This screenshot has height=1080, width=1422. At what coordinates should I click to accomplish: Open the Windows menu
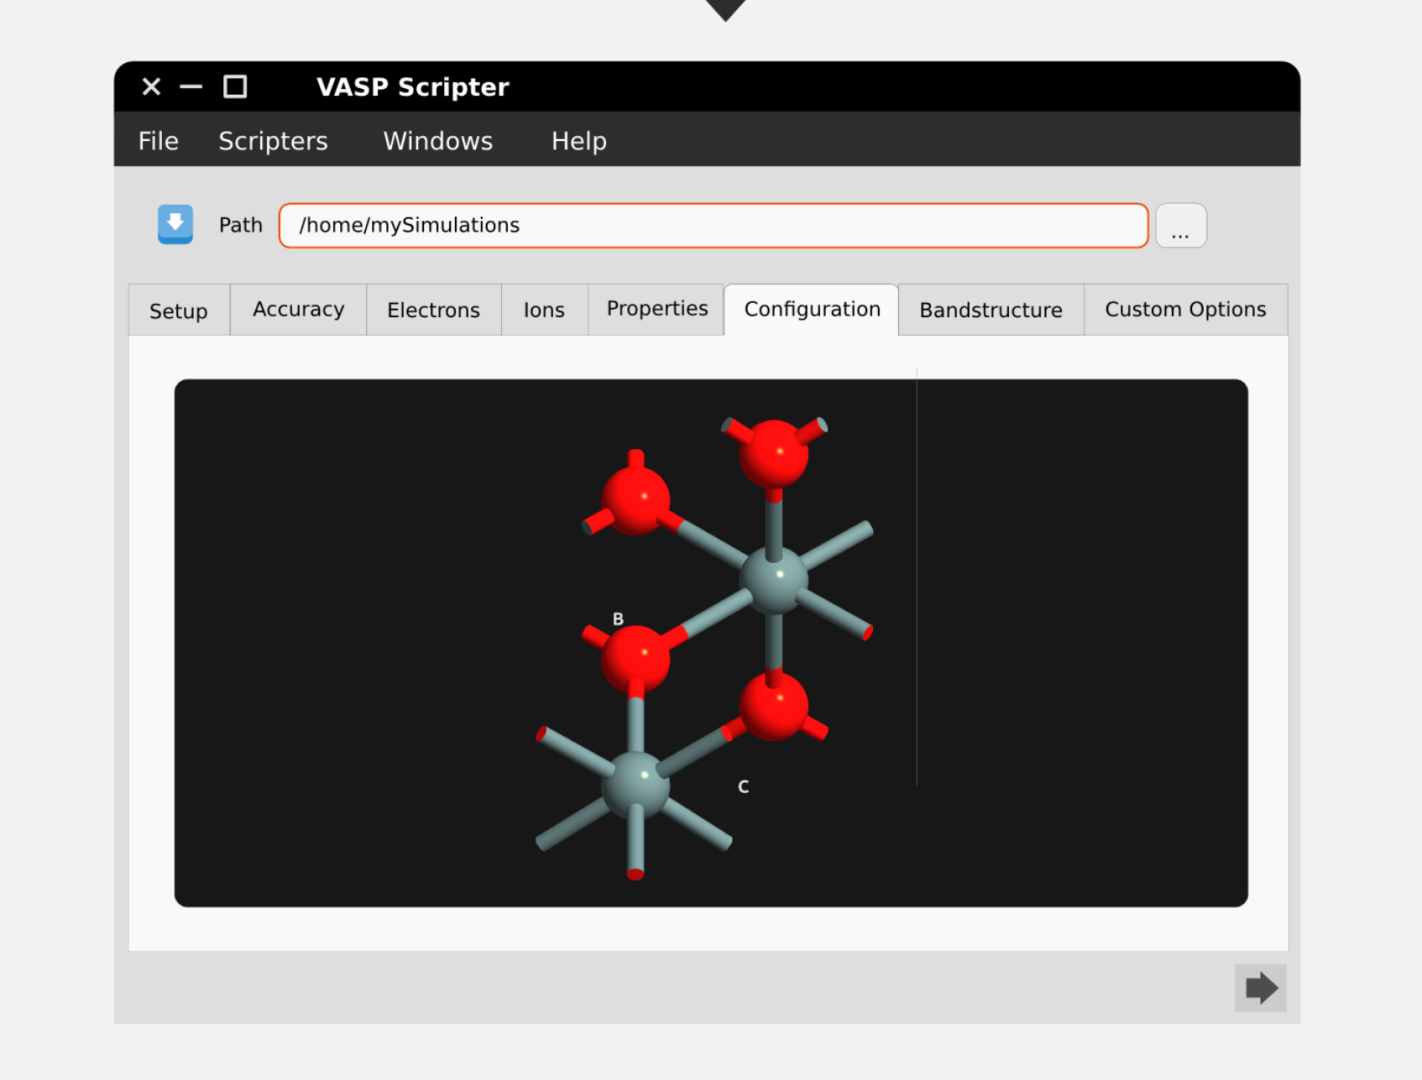(x=438, y=141)
